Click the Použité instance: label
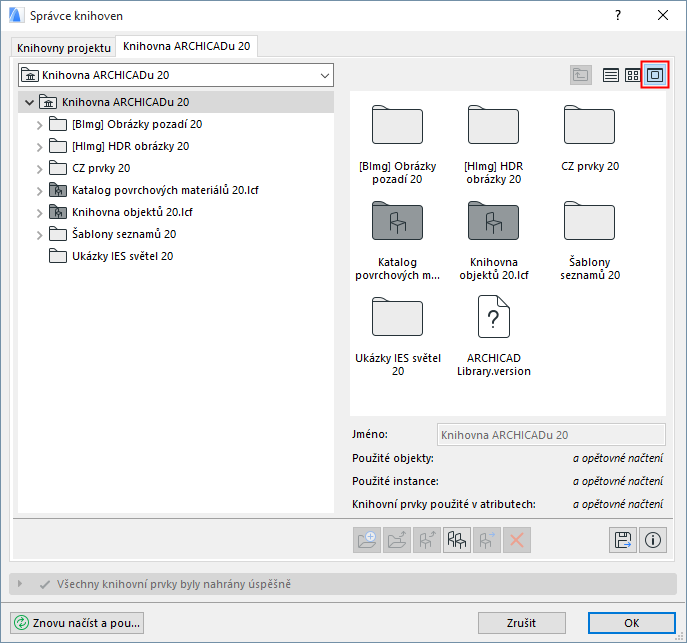 [395, 481]
